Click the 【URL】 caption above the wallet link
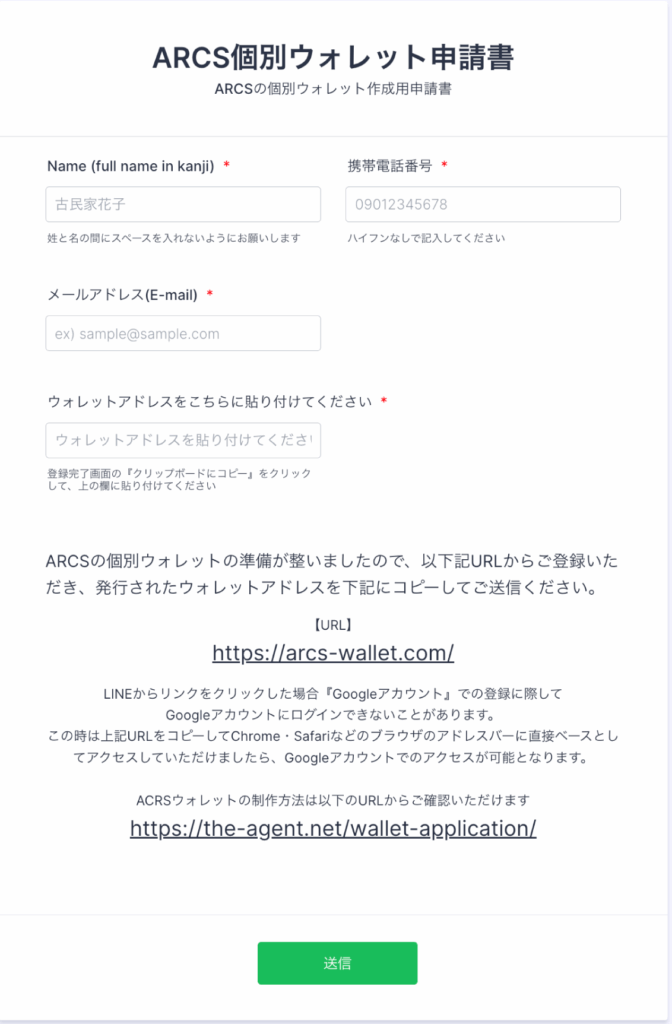This screenshot has height=1024, width=672. (x=333, y=625)
